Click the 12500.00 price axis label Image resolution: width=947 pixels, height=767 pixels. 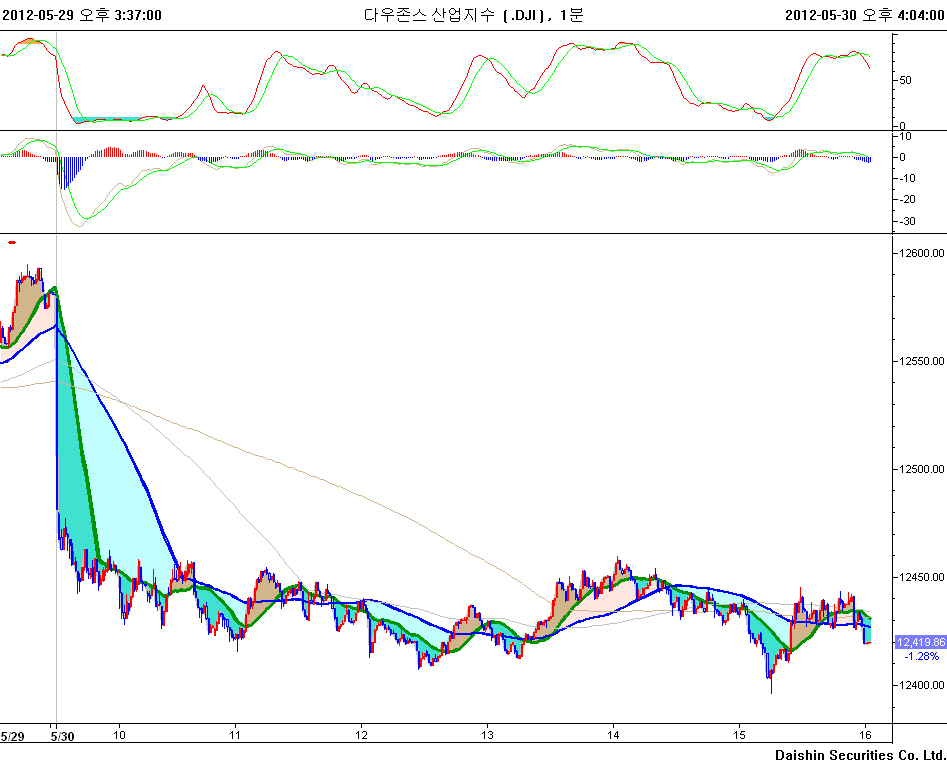[918, 469]
